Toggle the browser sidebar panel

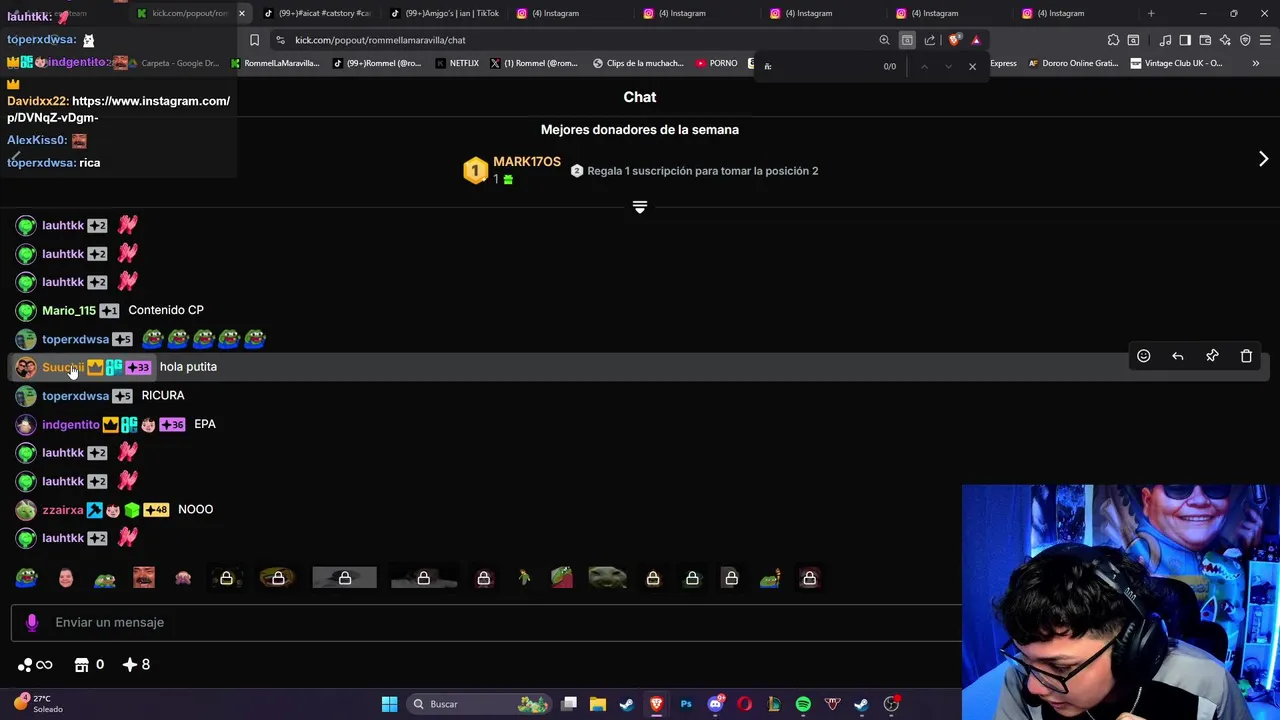[1185, 40]
